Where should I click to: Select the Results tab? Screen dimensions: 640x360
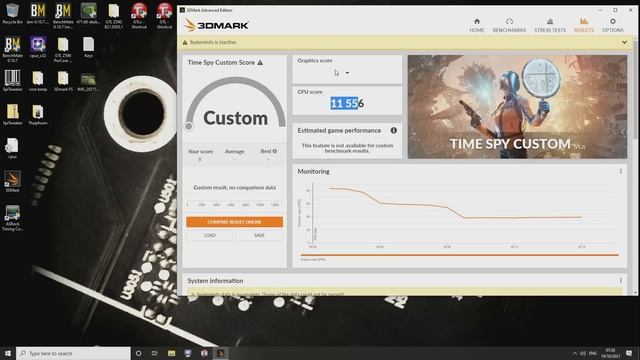pos(584,25)
